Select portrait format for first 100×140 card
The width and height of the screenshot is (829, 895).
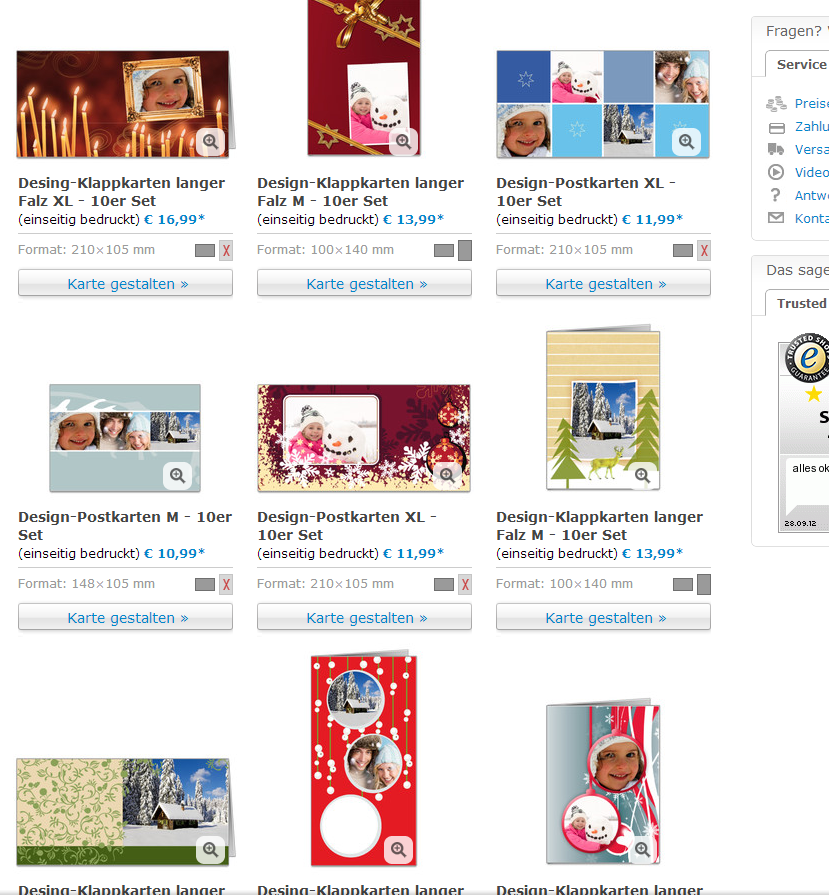465,251
